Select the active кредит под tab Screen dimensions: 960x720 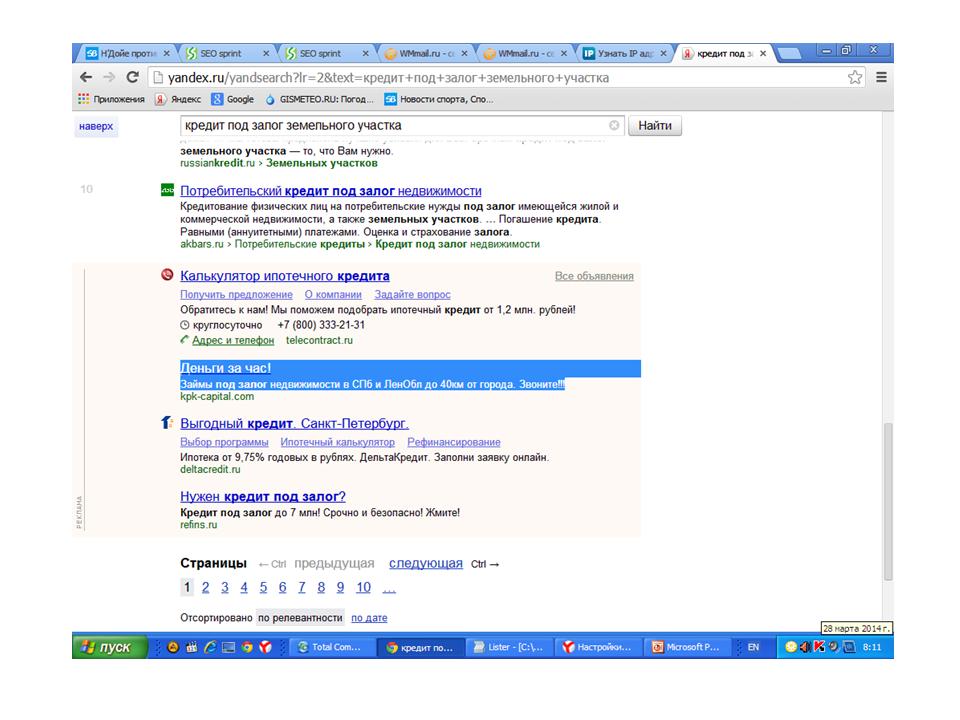pyautogui.click(x=724, y=53)
